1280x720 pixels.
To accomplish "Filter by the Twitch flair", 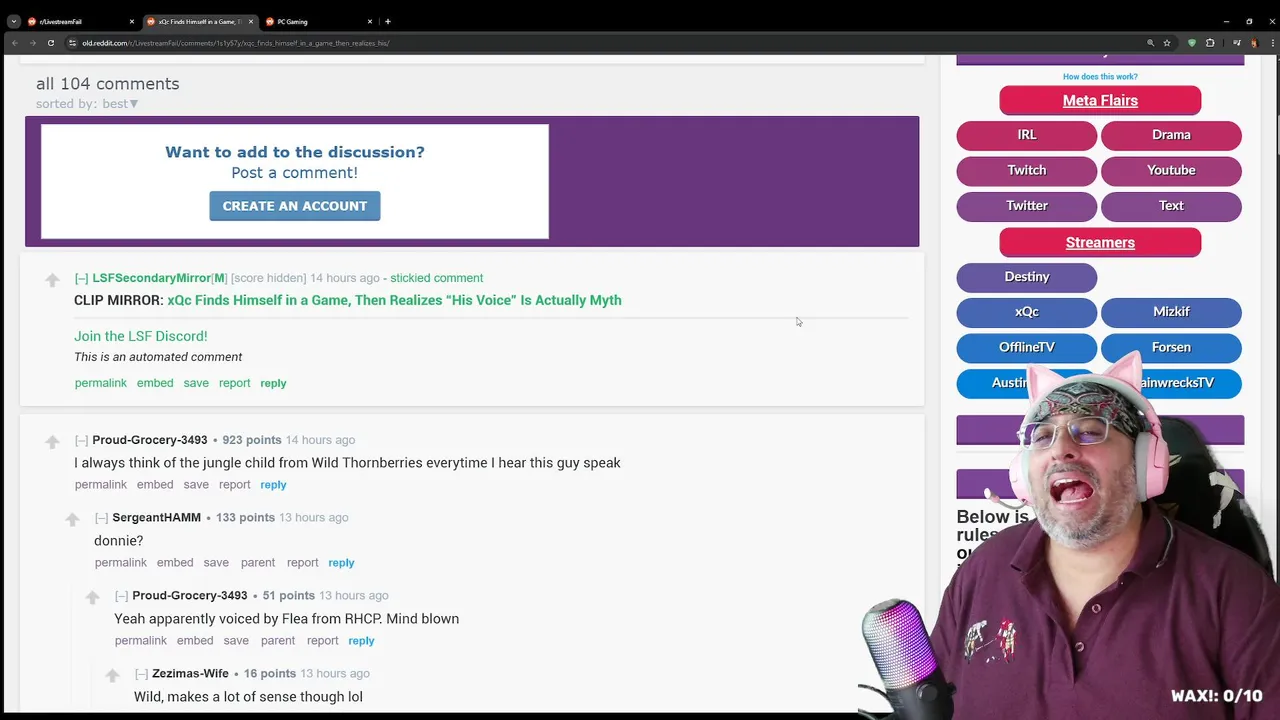I will [x=1027, y=170].
